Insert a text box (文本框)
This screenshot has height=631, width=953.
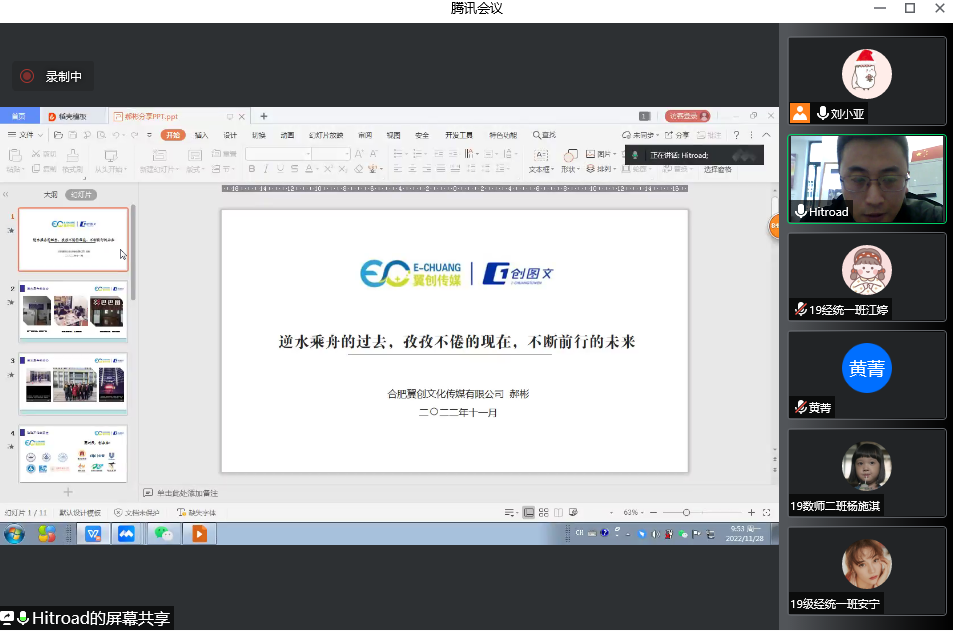tap(540, 160)
